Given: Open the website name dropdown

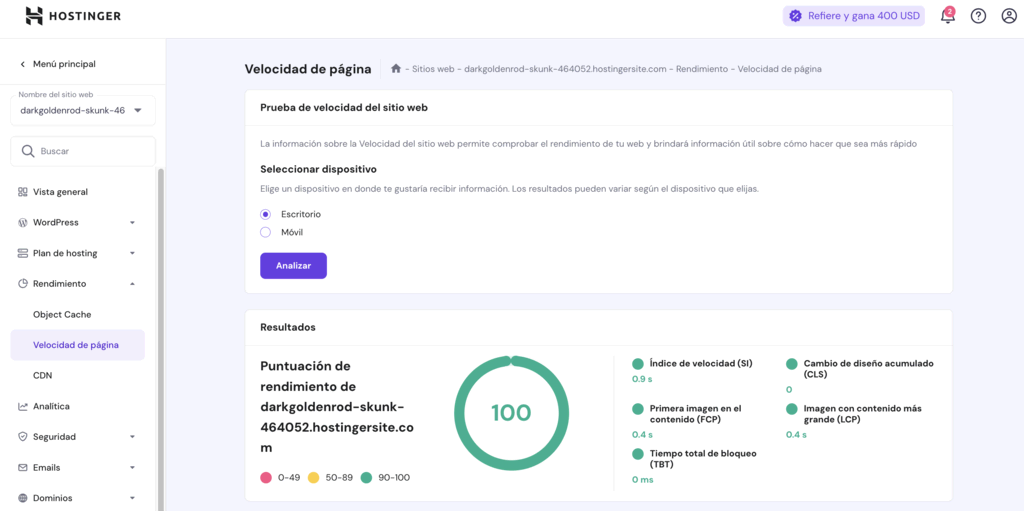Looking at the screenshot, I should [83, 110].
